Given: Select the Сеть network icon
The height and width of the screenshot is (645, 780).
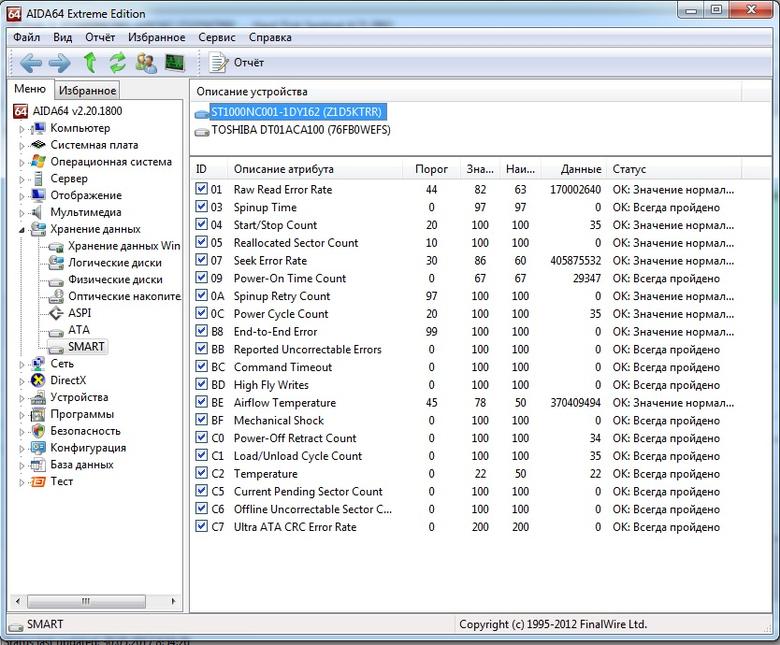Looking at the screenshot, I should click(38, 364).
